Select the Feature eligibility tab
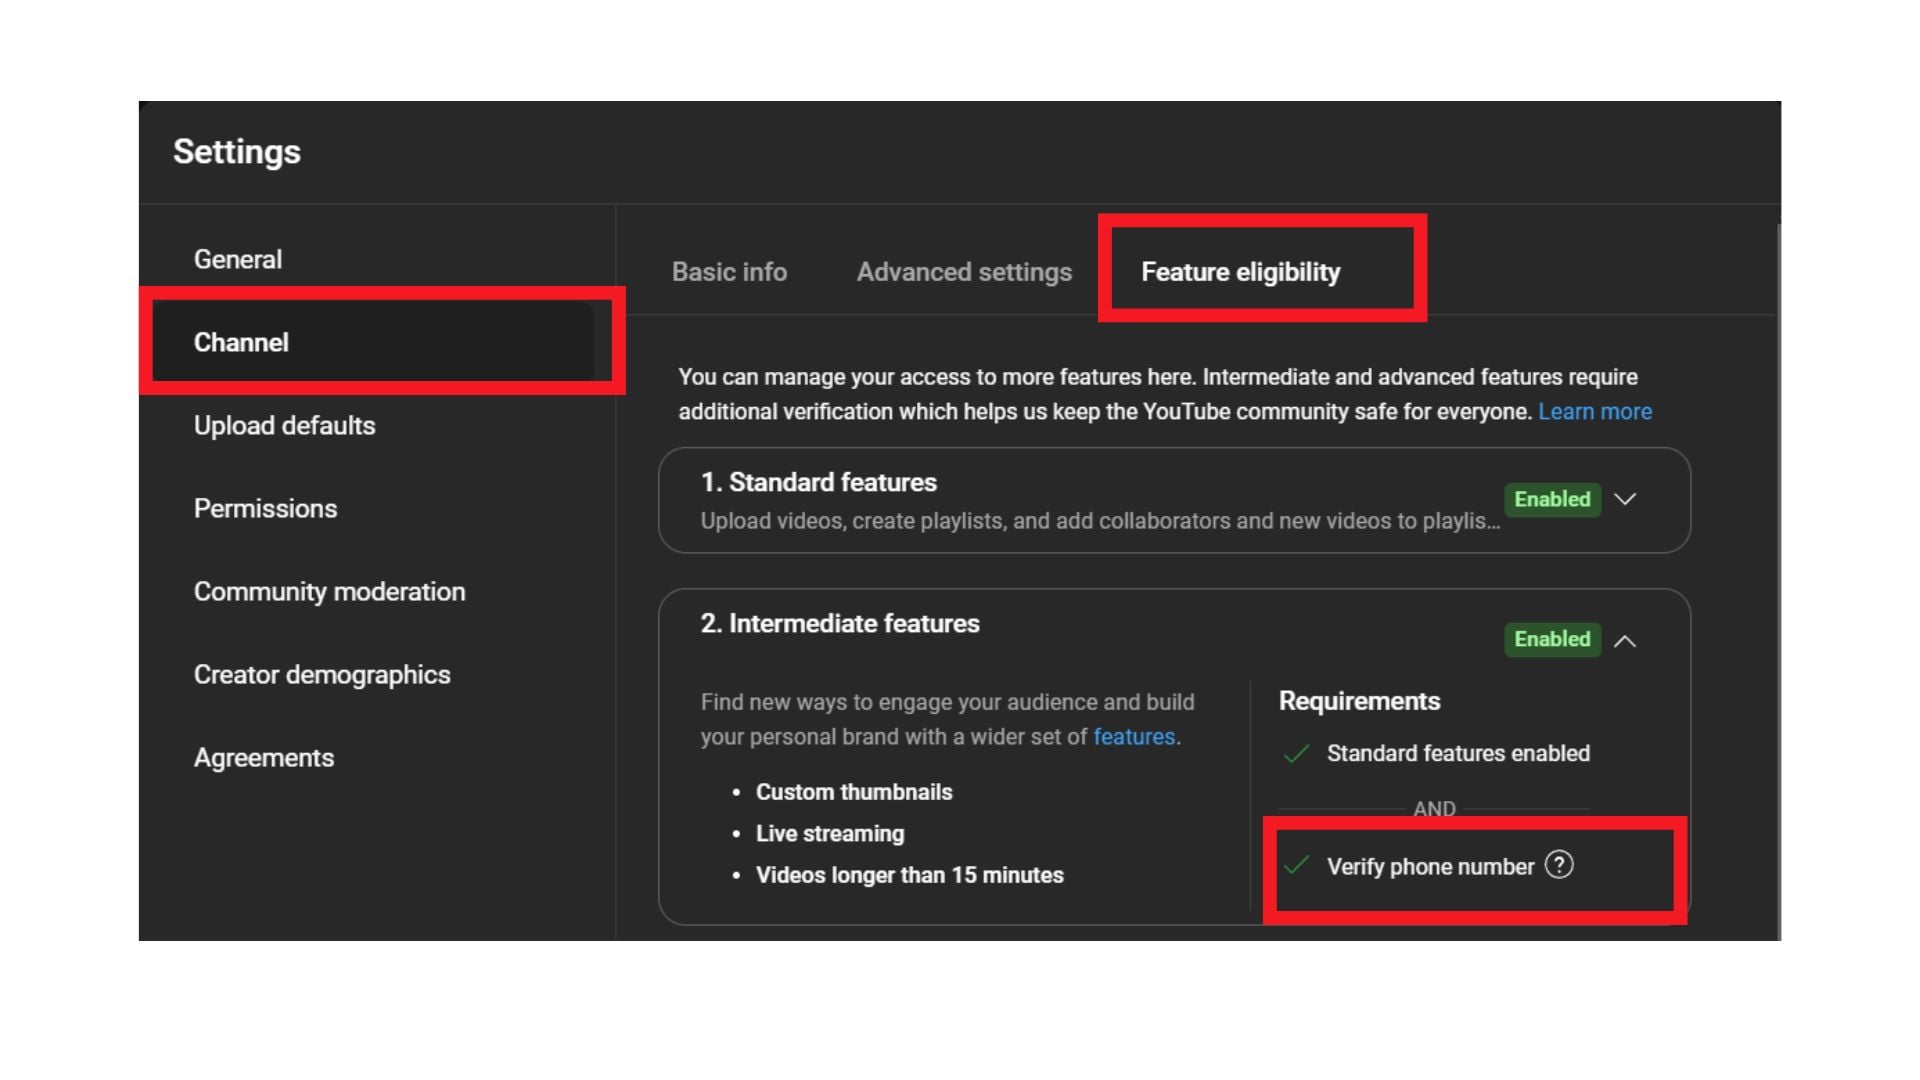1920x1080 pixels. [1240, 272]
